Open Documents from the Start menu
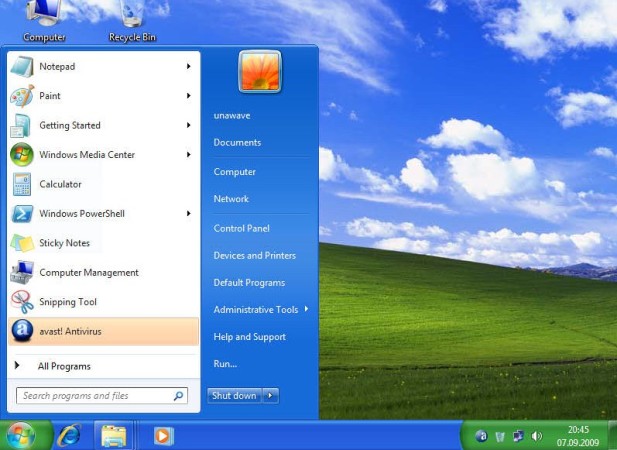Viewport: 617px width, 450px height. (x=237, y=142)
